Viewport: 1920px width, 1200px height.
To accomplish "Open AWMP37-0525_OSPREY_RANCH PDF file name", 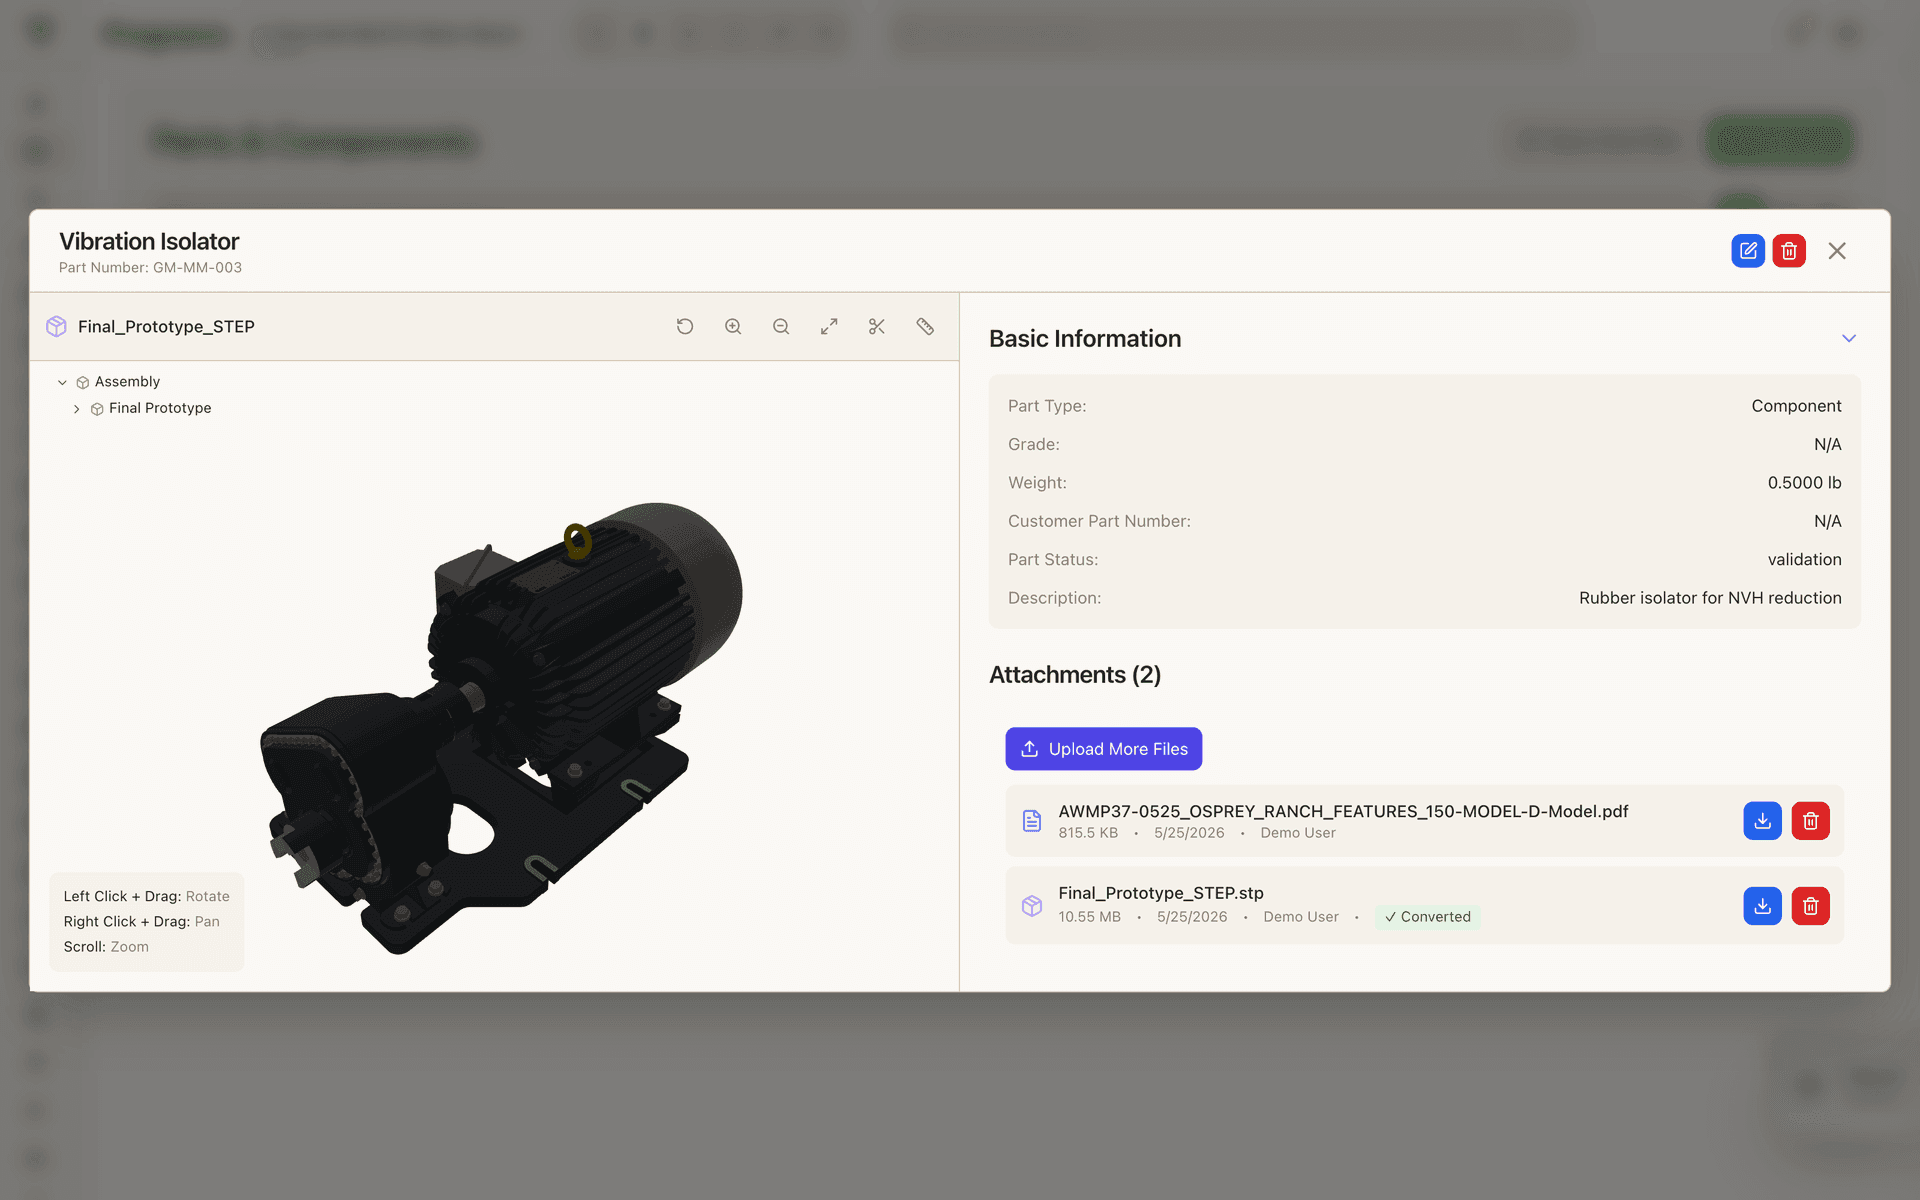I will click(x=1343, y=811).
